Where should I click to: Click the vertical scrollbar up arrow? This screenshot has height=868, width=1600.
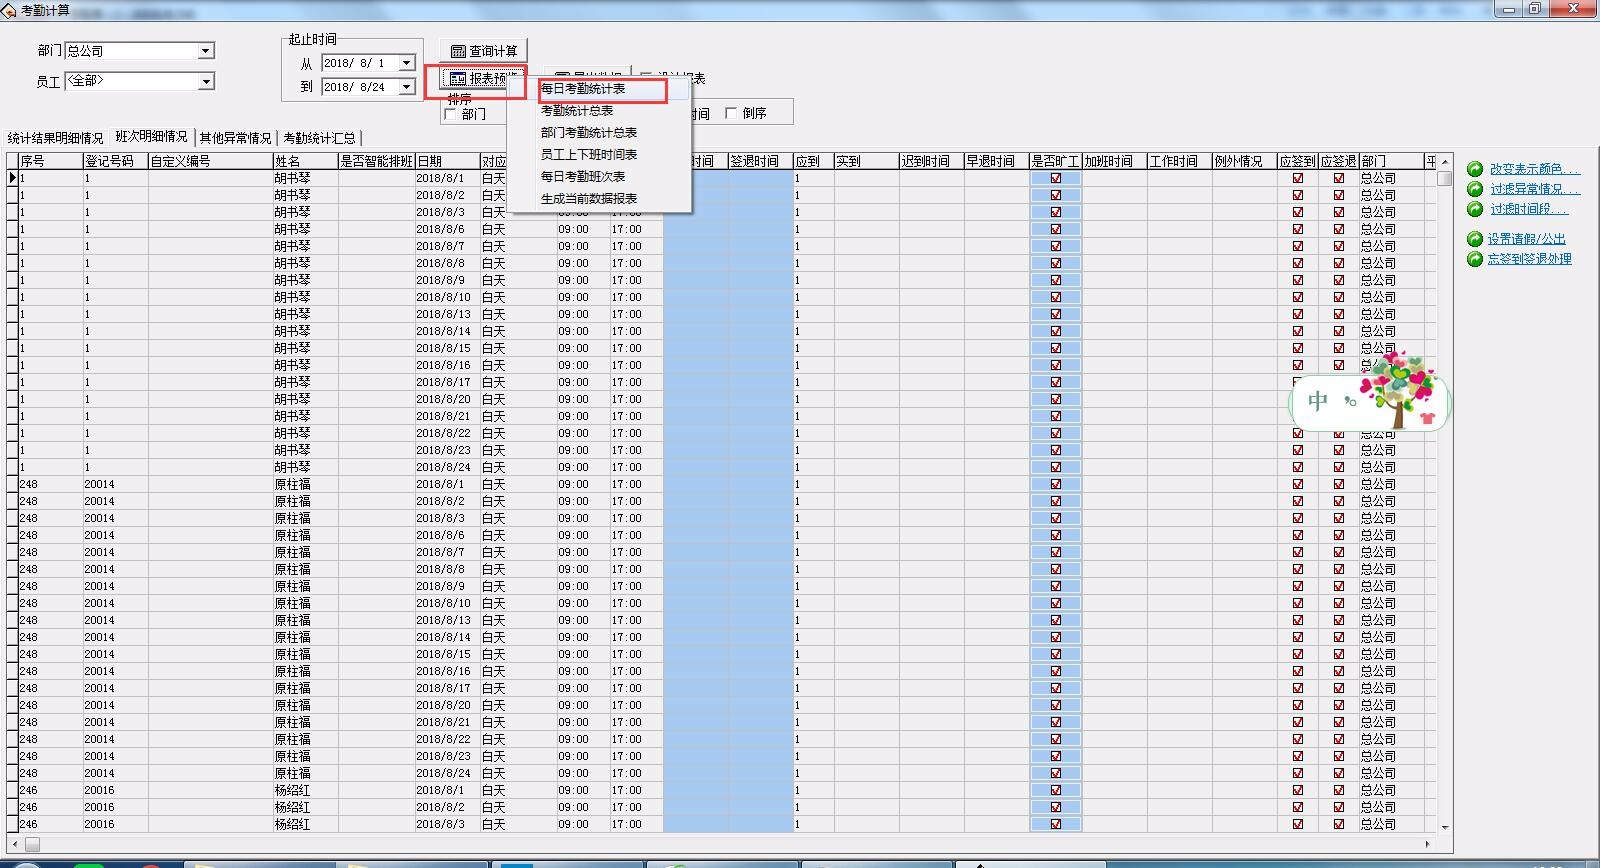coord(1445,161)
